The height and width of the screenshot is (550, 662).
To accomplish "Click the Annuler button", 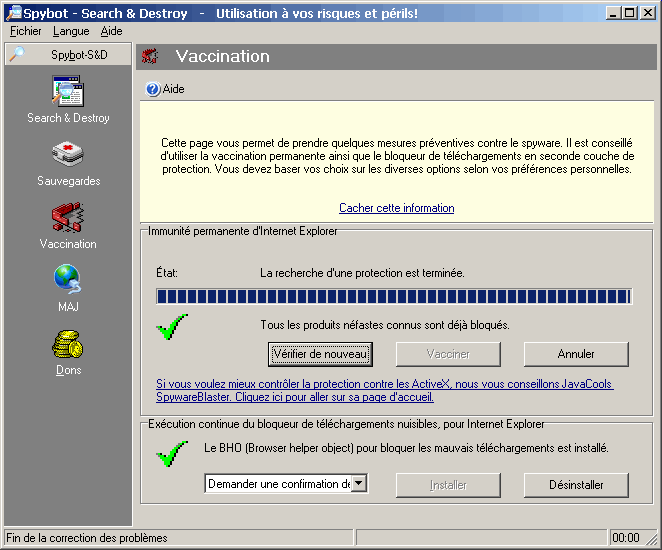I will tap(576, 354).
